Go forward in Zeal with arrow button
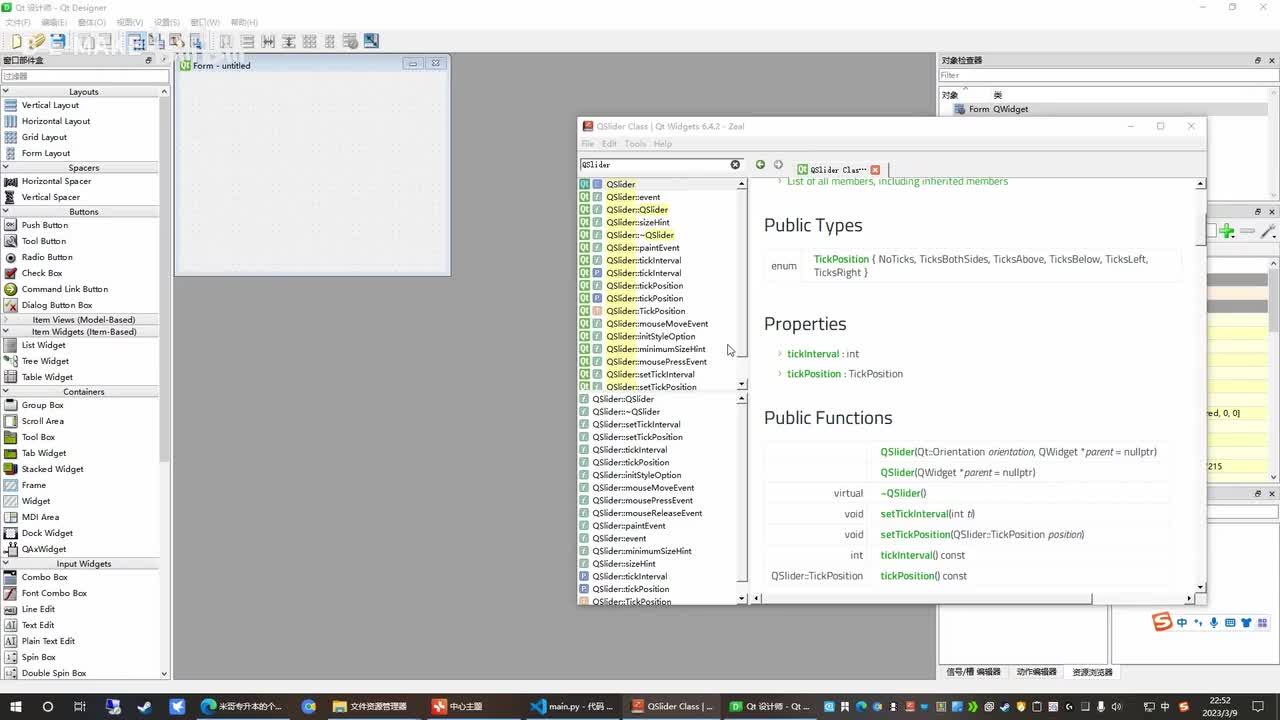This screenshot has height=720, width=1280. (x=778, y=165)
